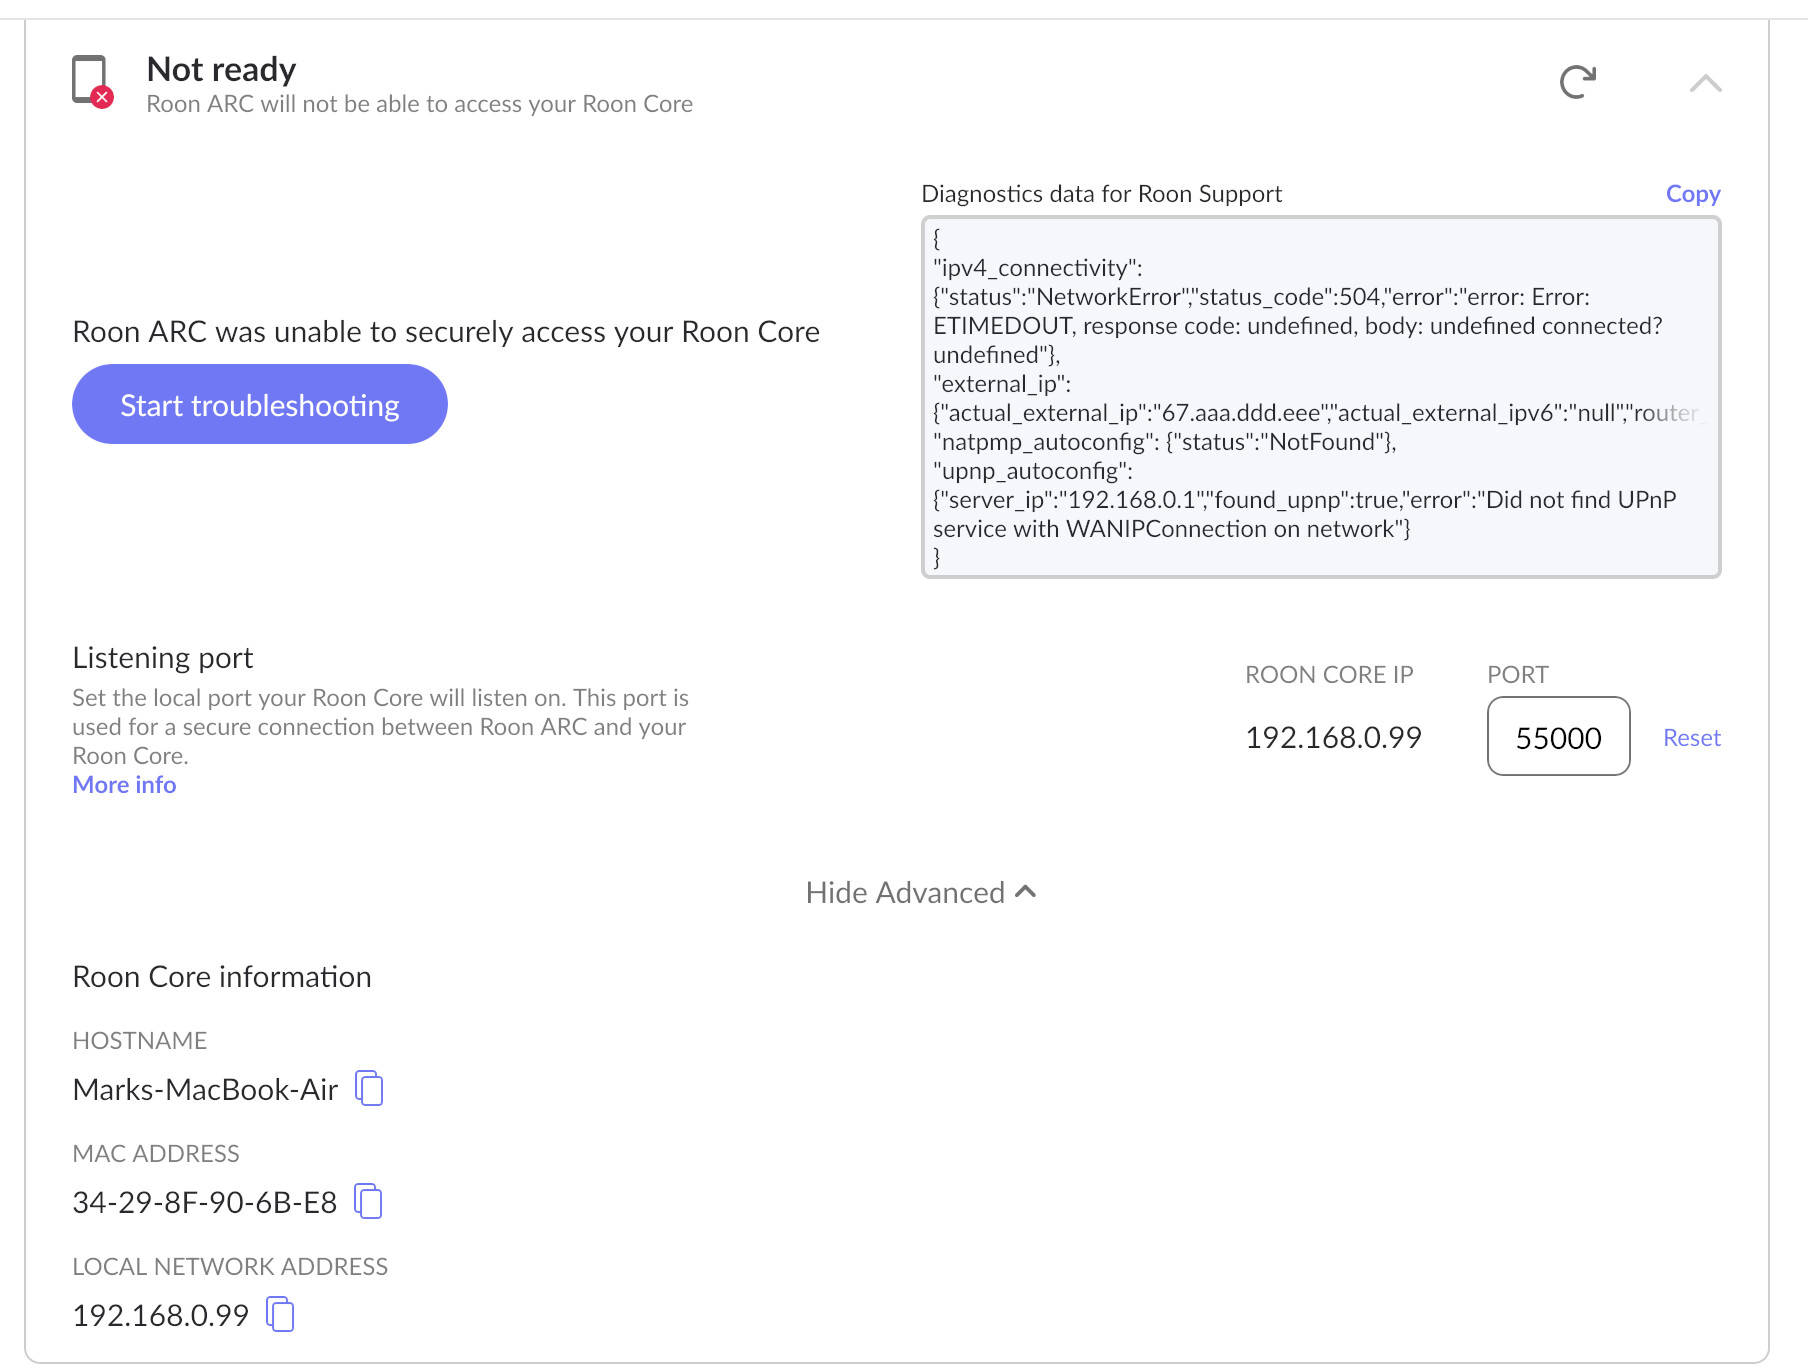Click the Not ready heading

[221, 69]
